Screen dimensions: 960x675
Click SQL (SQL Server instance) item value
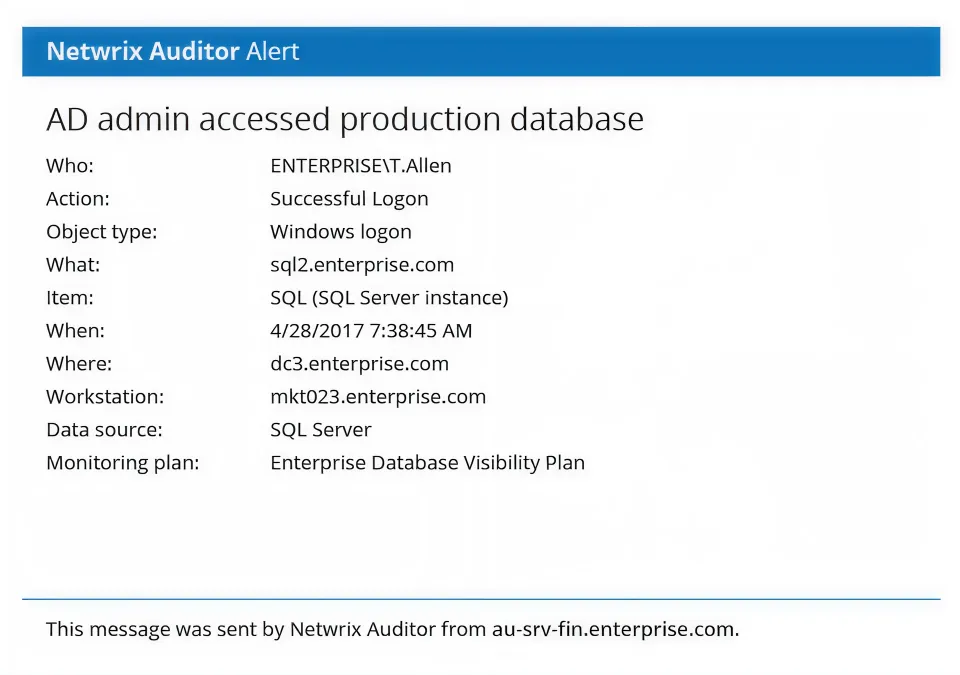click(x=389, y=298)
